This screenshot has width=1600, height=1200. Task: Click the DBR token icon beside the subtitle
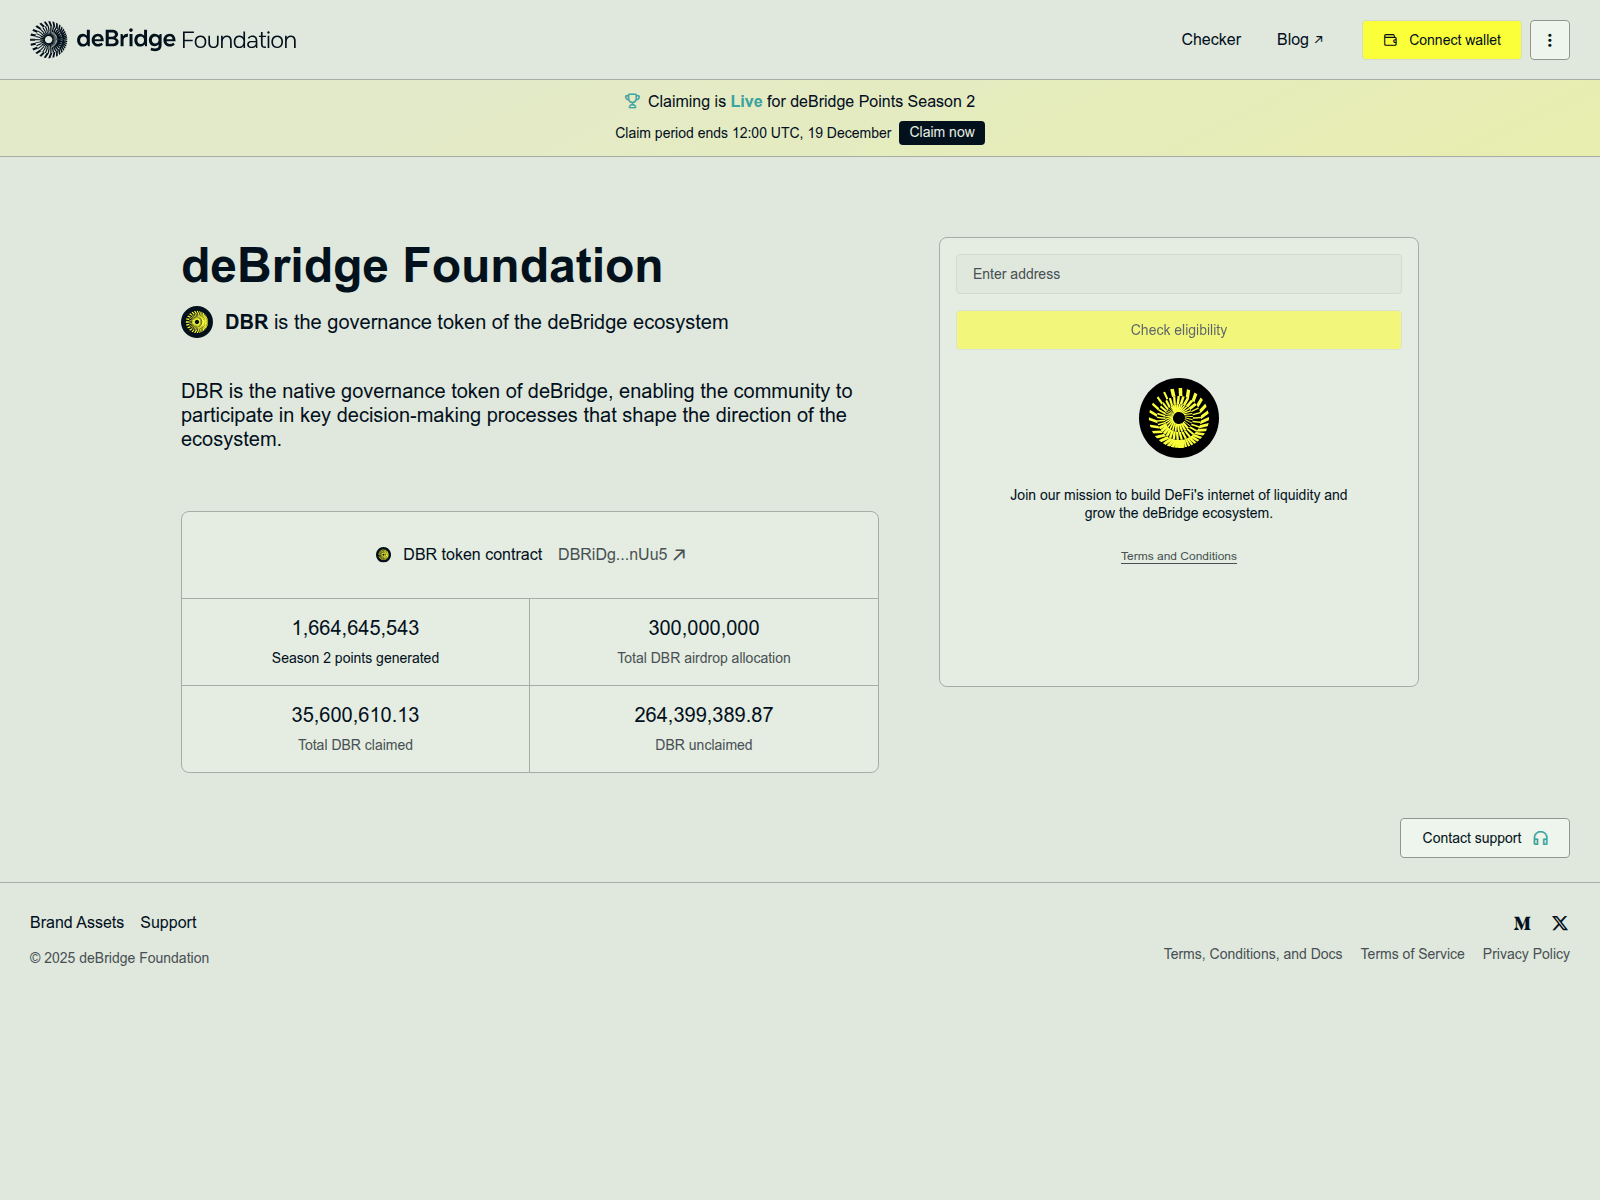(x=197, y=322)
